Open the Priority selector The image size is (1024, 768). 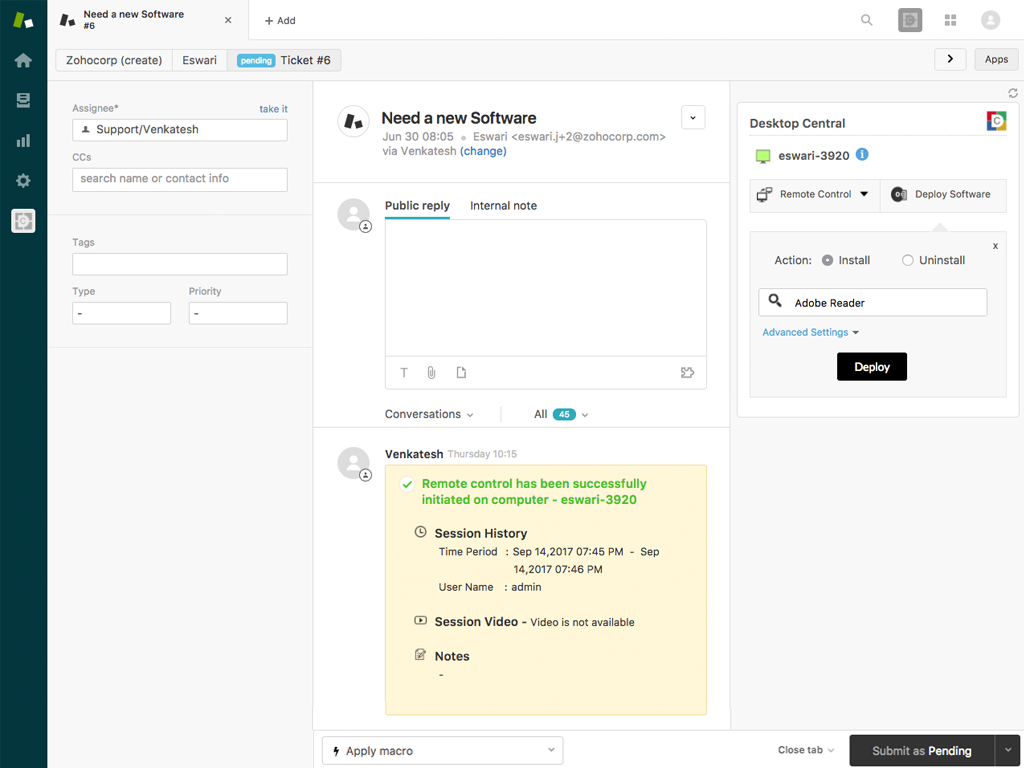[237, 313]
